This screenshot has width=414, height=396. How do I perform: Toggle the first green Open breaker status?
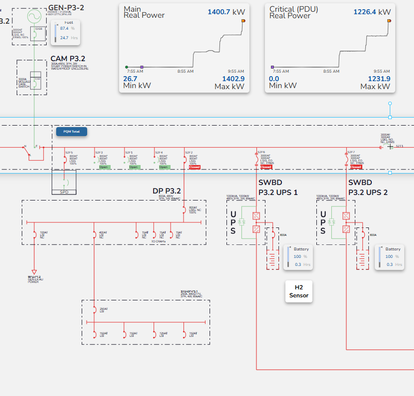click(x=104, y=167)
